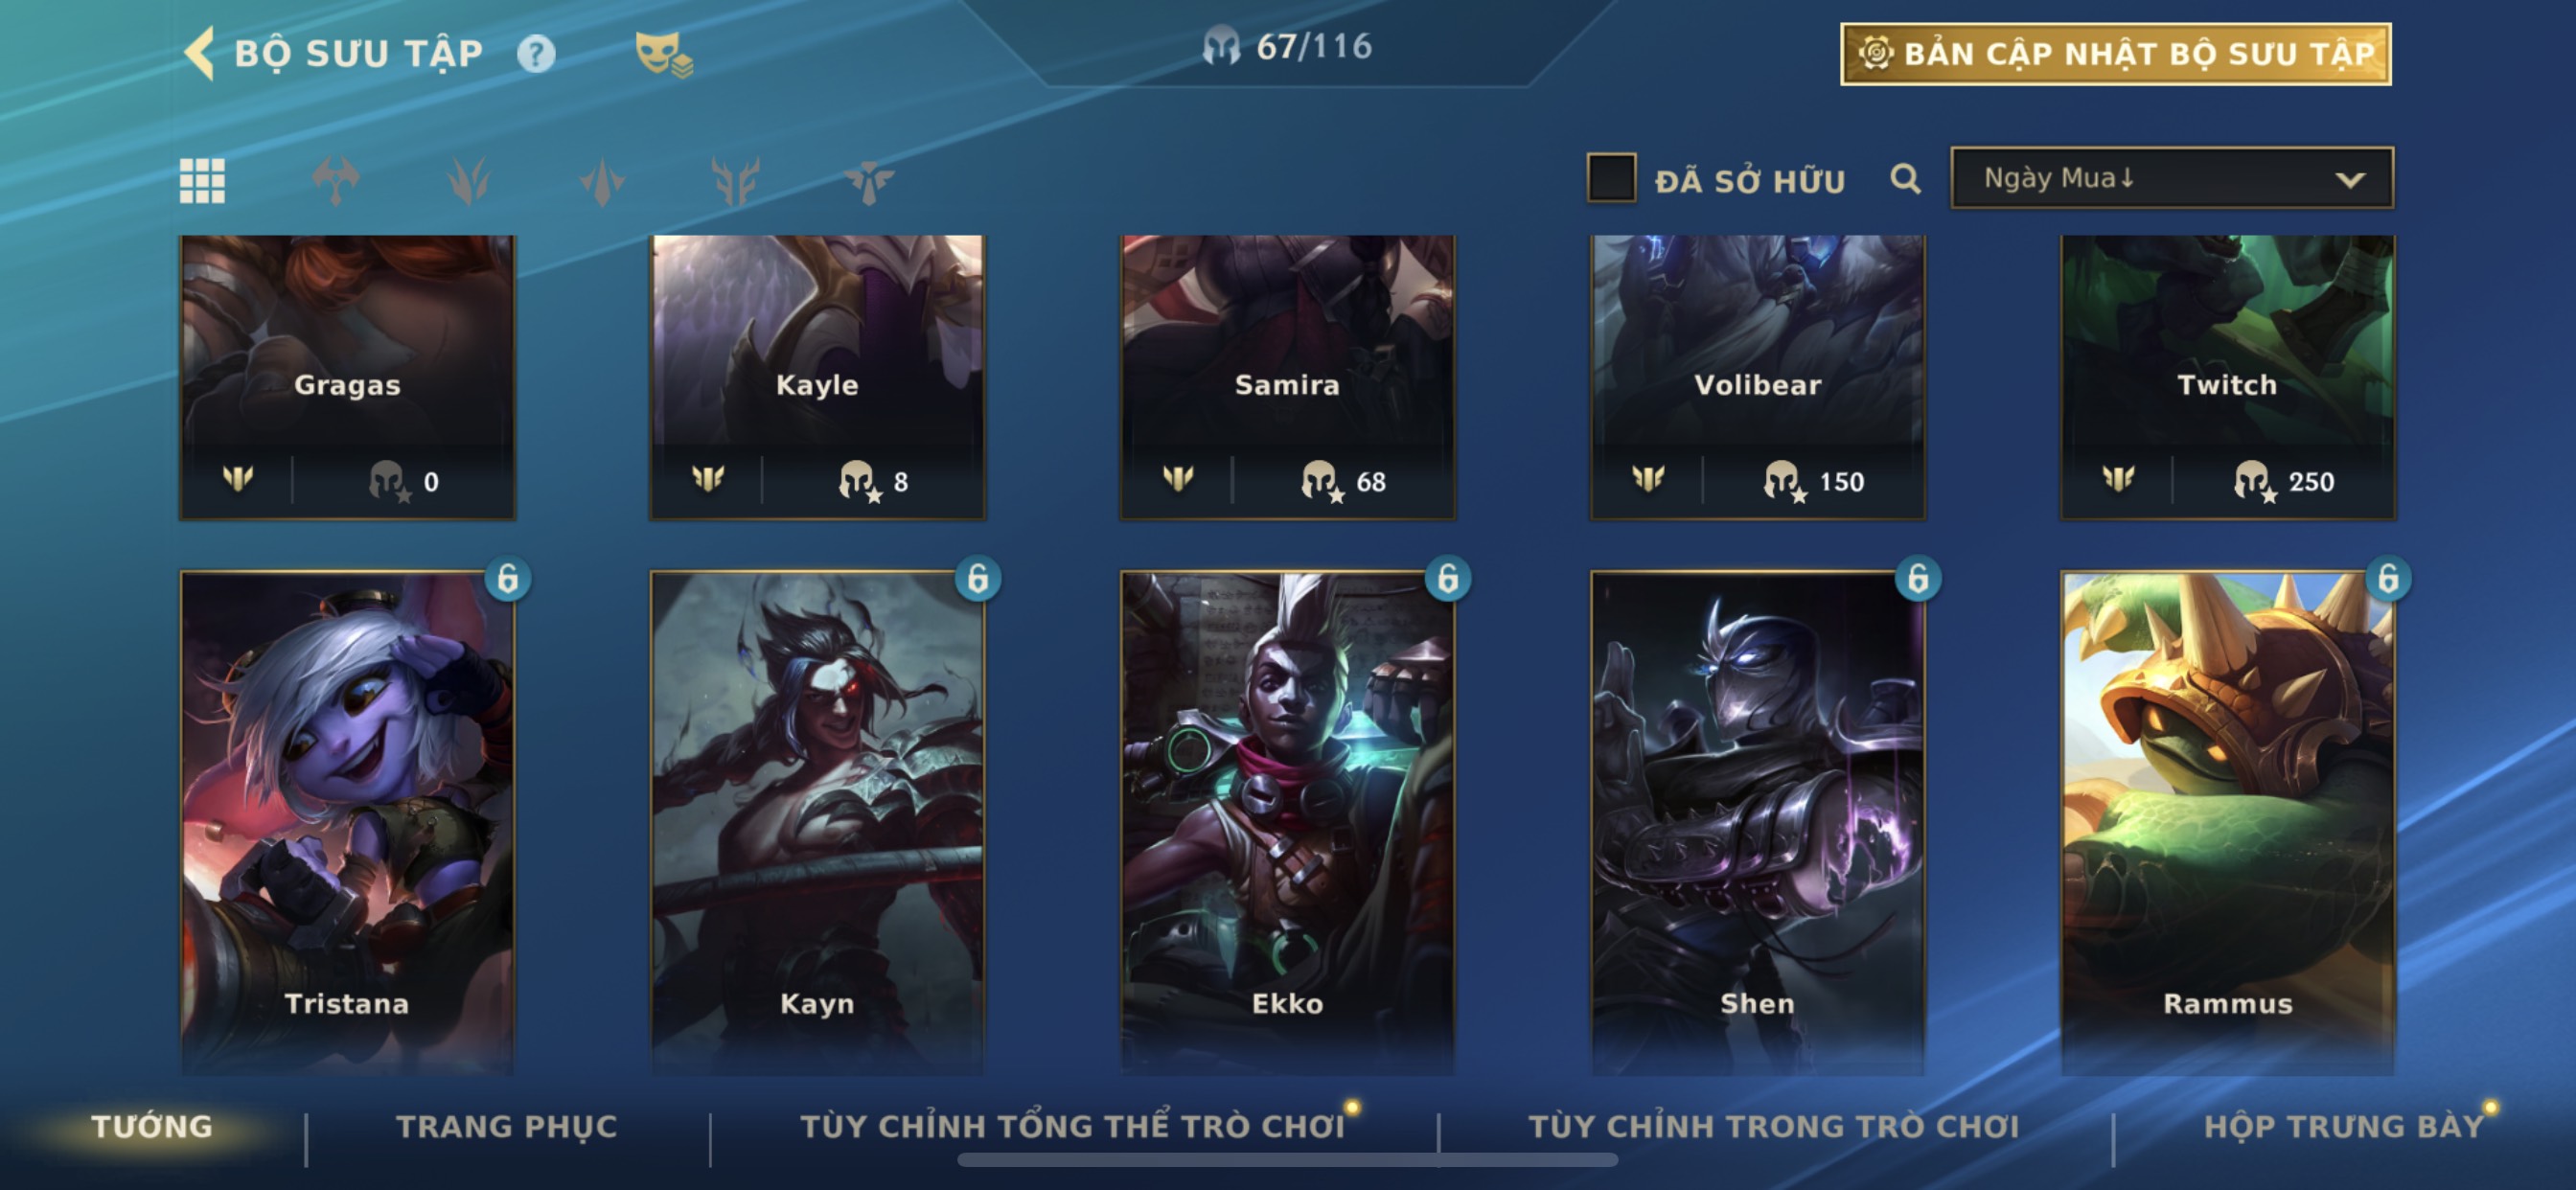Open the Ngày Mua sort dropdown
The height and width of the screenshot is (1190, 2576).
[x=2172, y=178]
